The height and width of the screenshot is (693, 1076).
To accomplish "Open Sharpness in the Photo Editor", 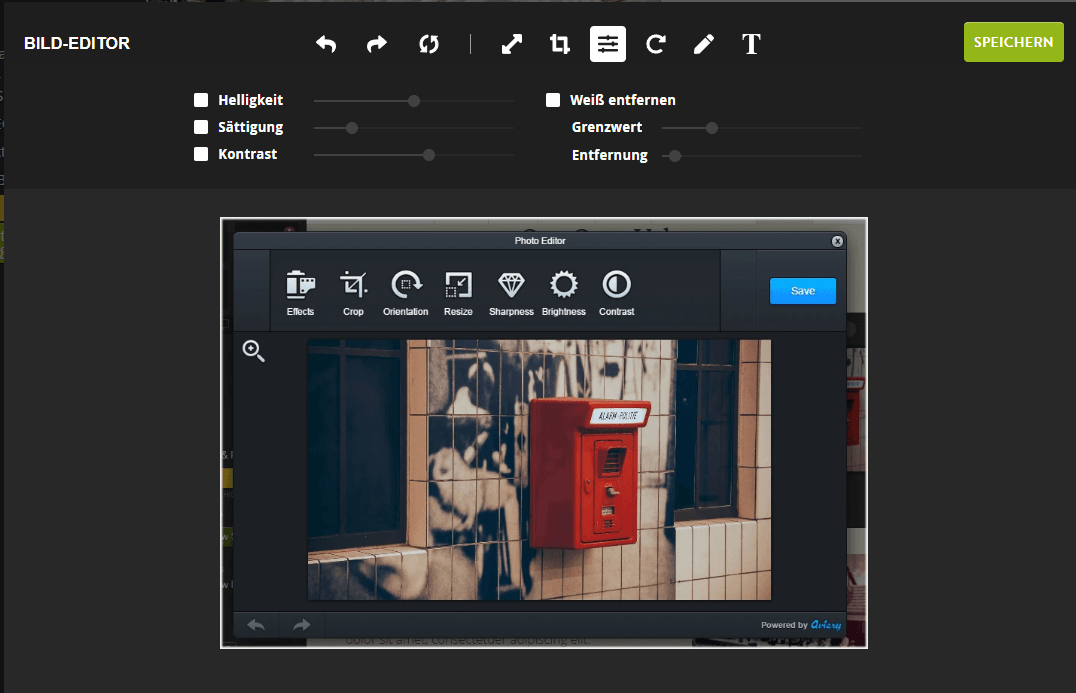I will (511, 293).
